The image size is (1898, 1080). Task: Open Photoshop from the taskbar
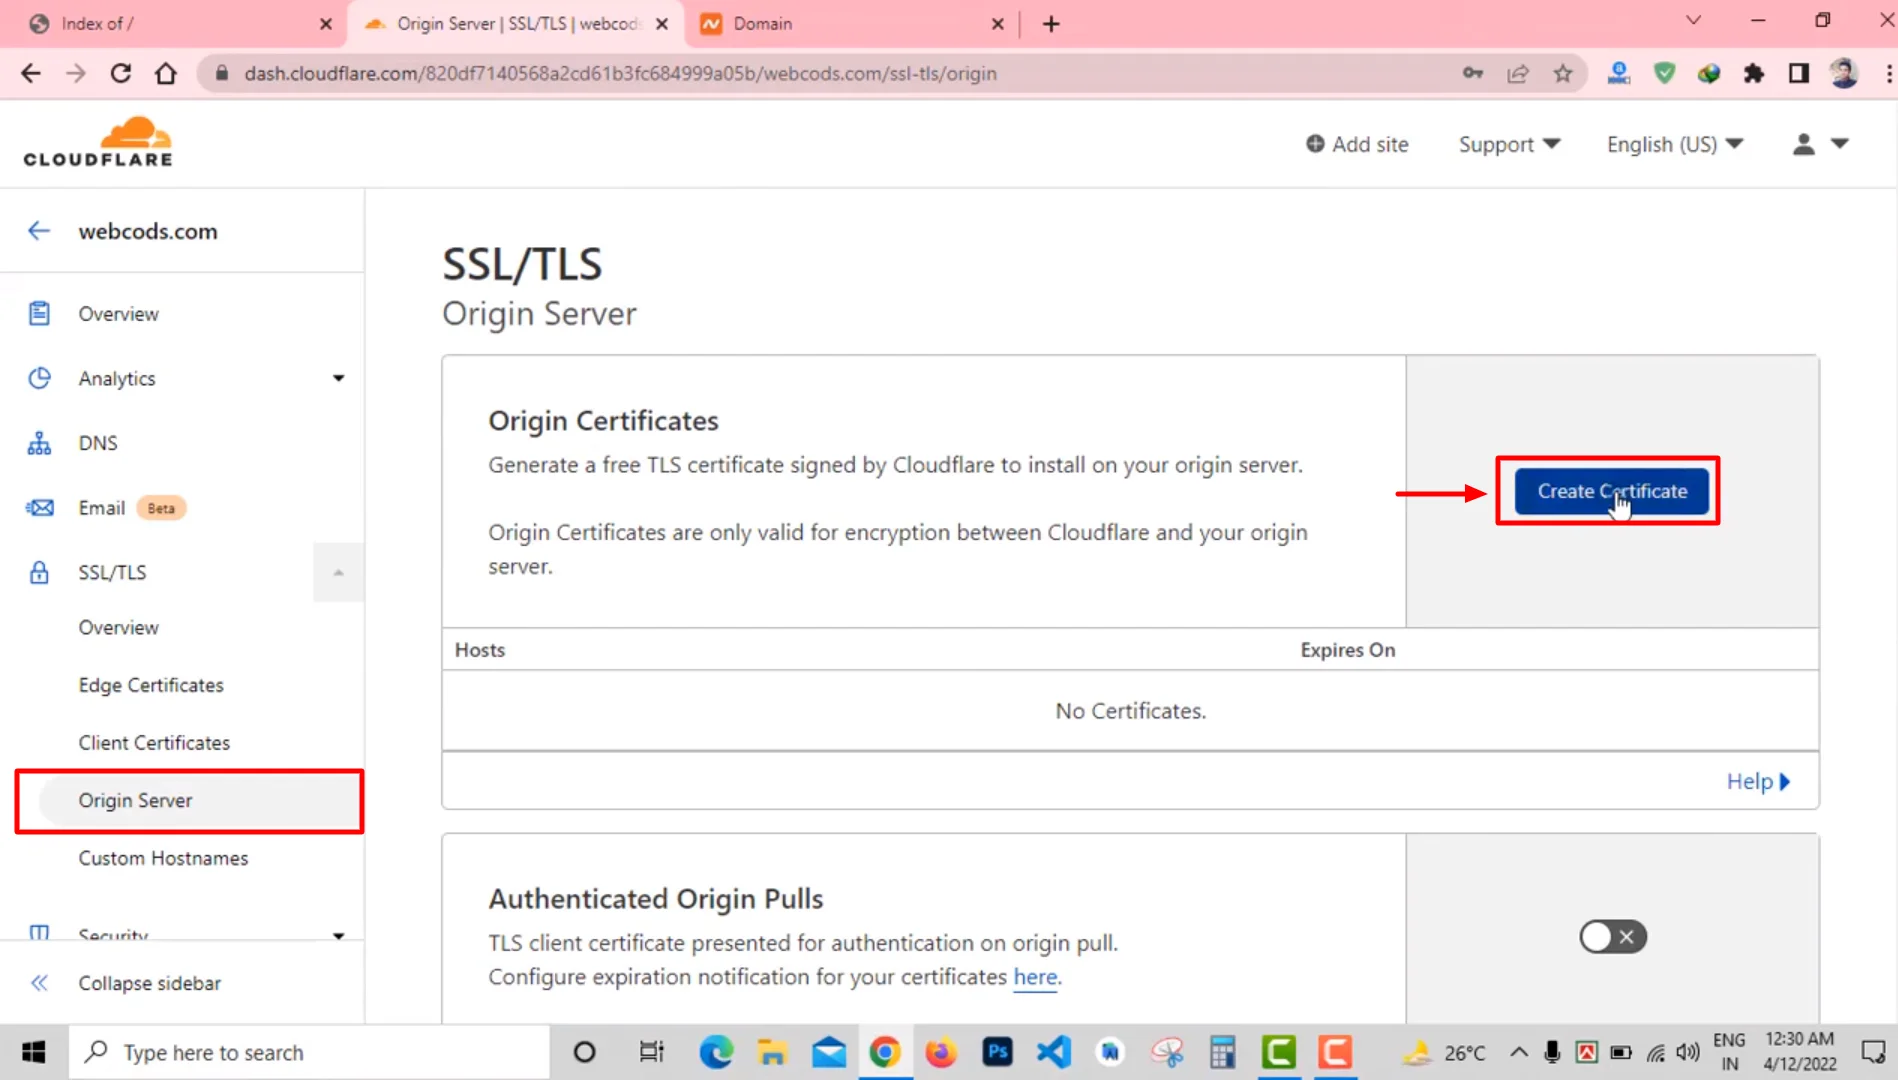(x=997, y=1052)
